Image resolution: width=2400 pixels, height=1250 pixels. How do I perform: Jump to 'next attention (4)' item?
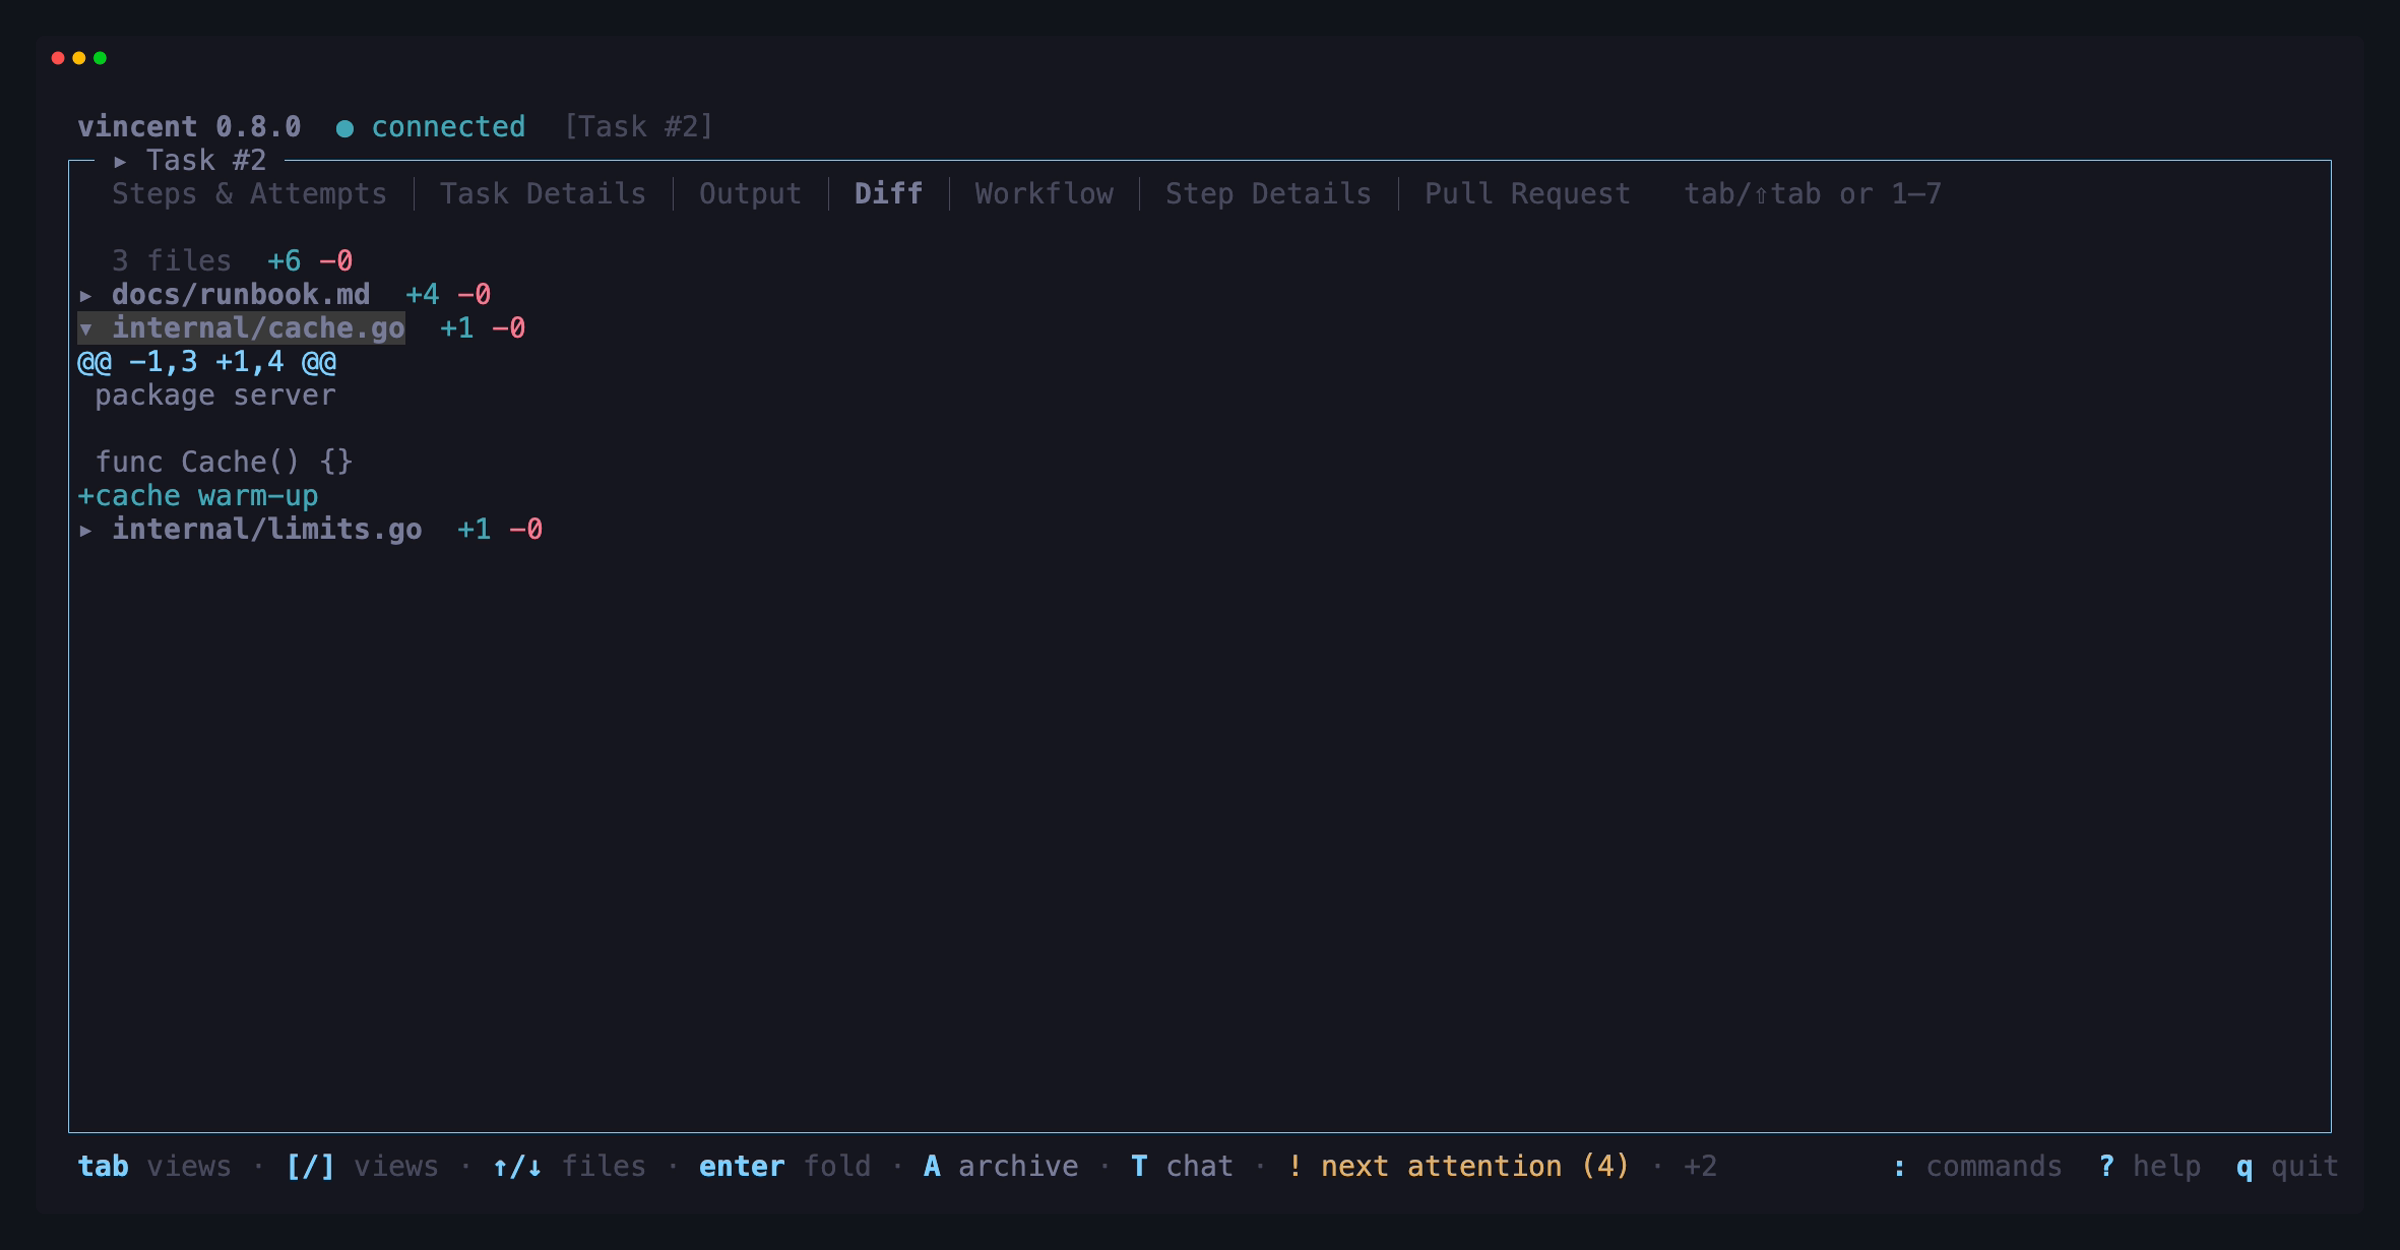click(x=1458, y=1167)
